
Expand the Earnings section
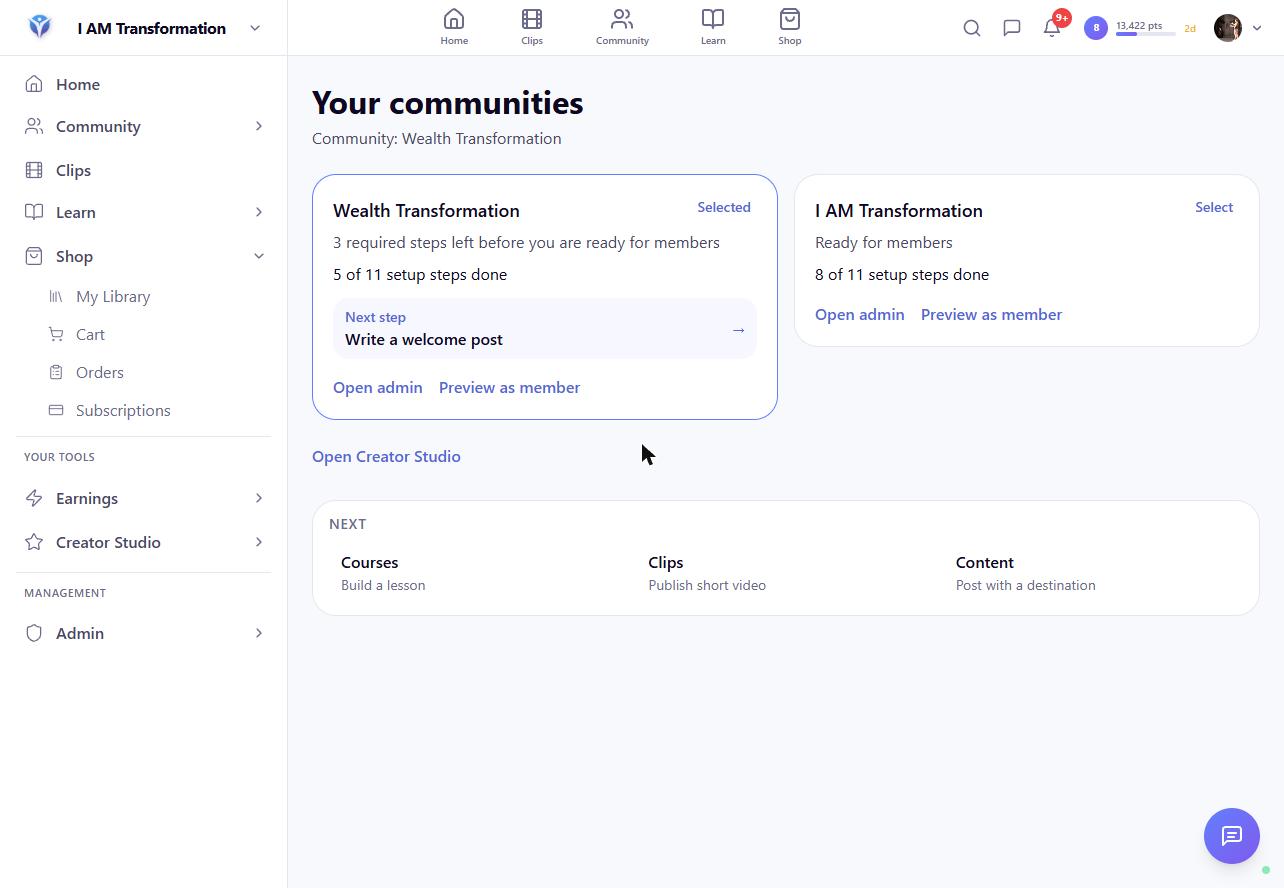(x=259, y=498)
